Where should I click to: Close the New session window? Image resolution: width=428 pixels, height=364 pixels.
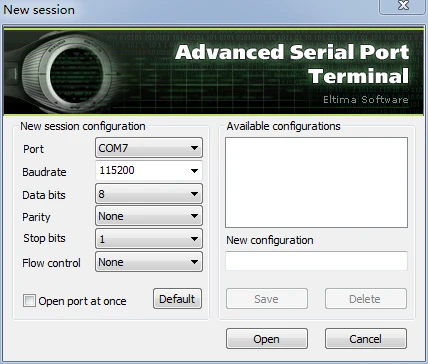pos(403,6)
